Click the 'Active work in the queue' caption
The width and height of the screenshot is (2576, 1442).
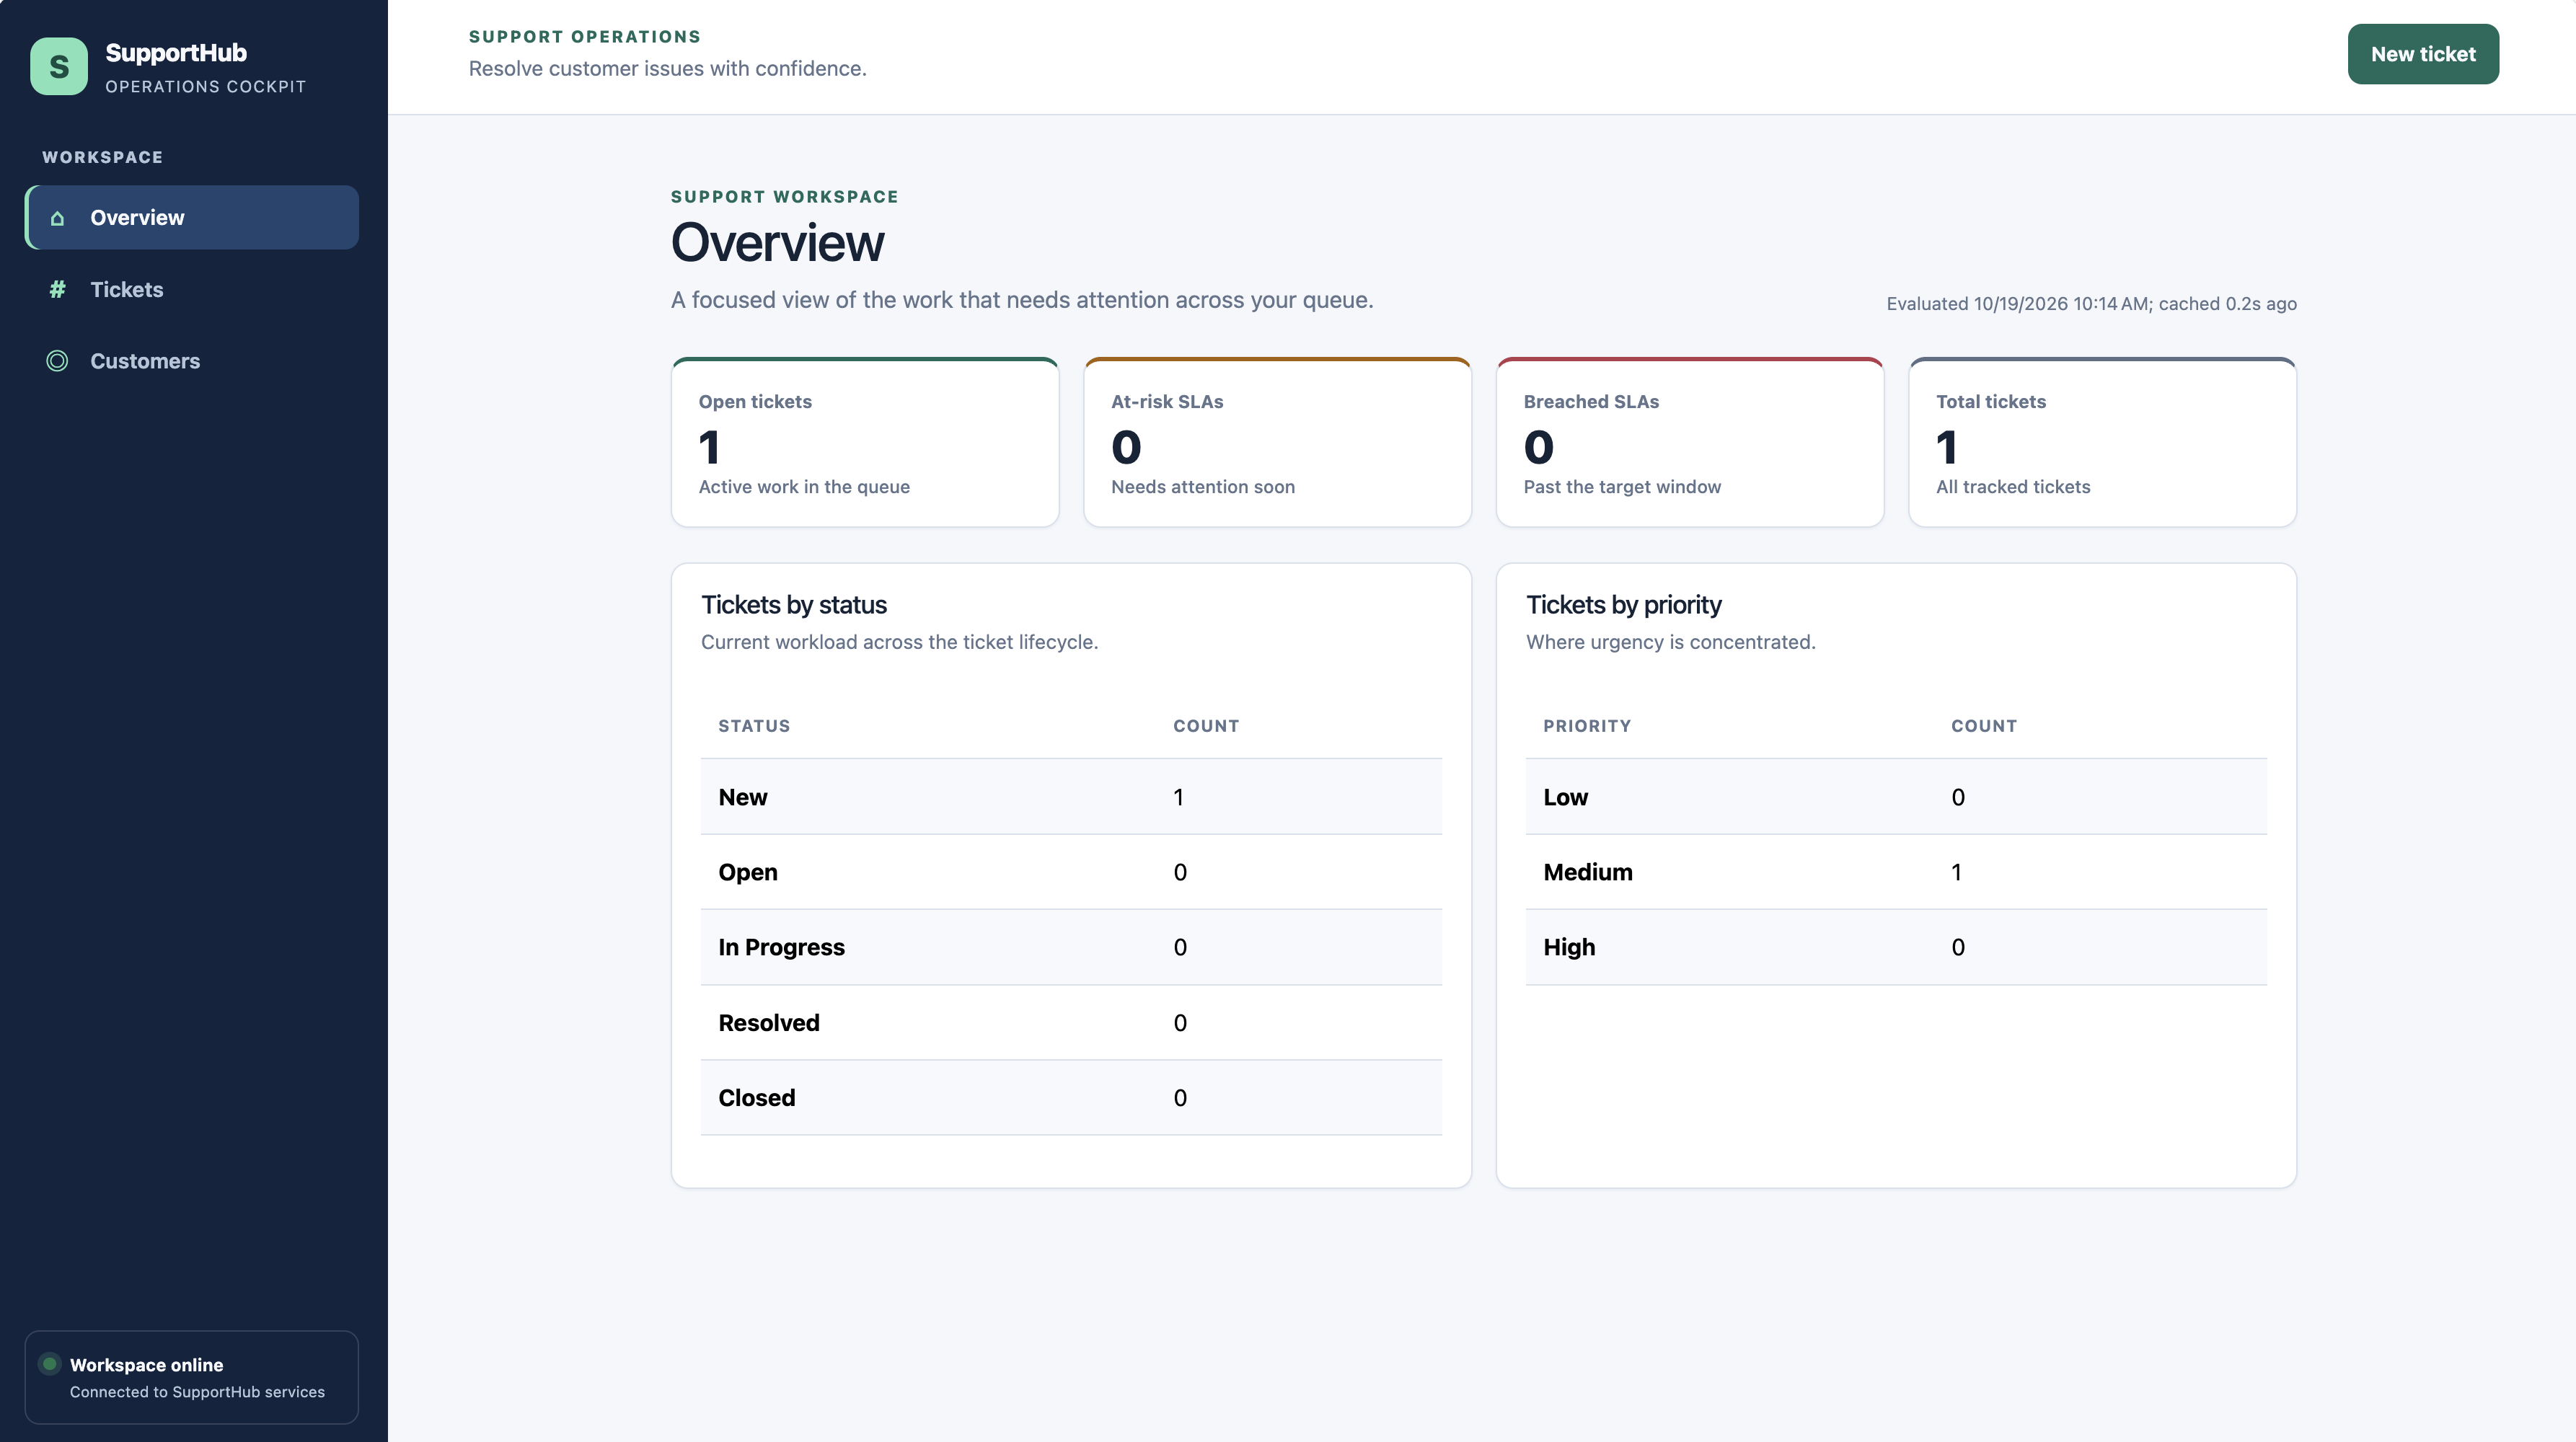(x=804, y=487)
